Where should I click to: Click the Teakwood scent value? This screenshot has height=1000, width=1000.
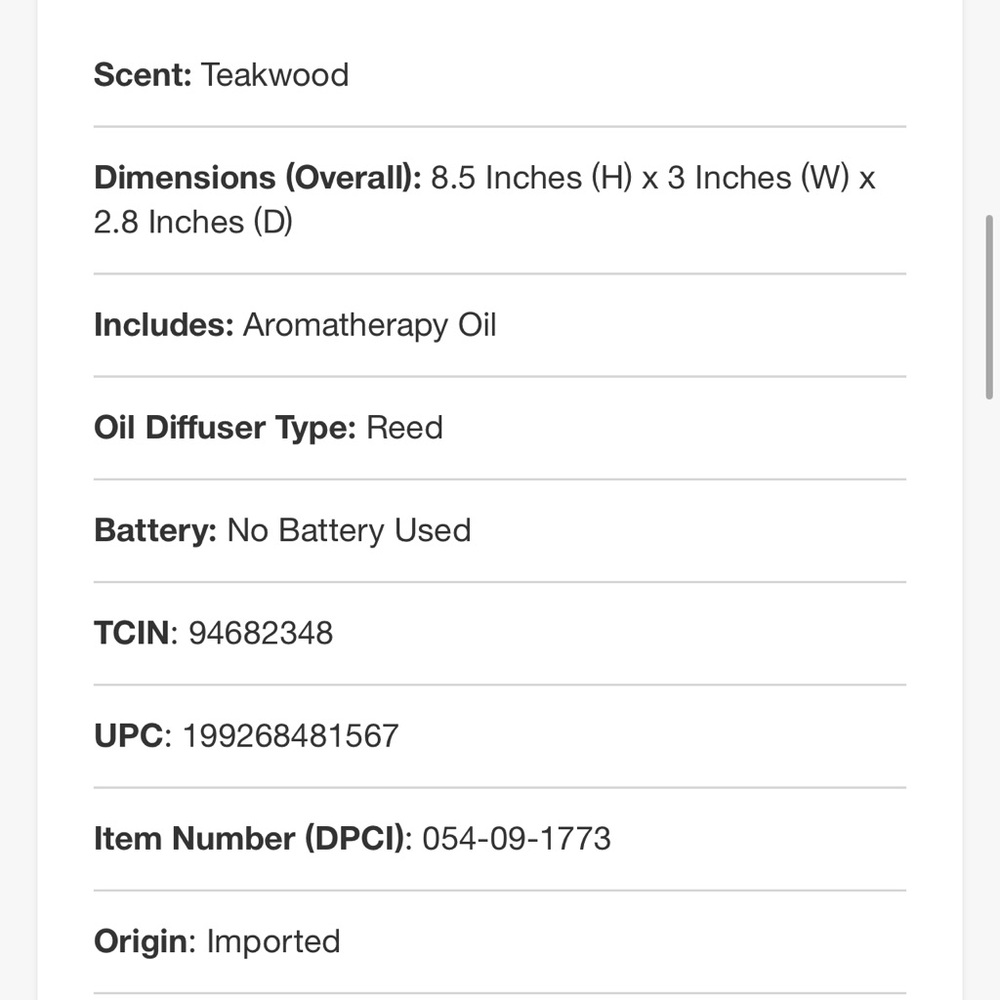(x=275, y=75)
